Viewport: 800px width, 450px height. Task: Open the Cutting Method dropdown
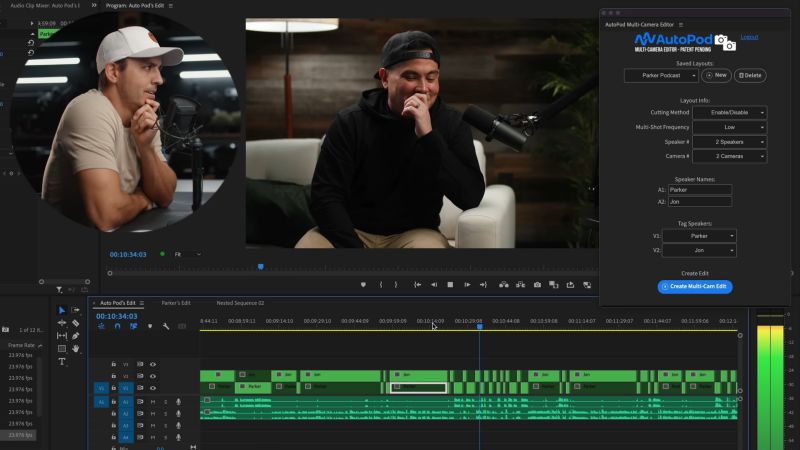click(729, 113)
